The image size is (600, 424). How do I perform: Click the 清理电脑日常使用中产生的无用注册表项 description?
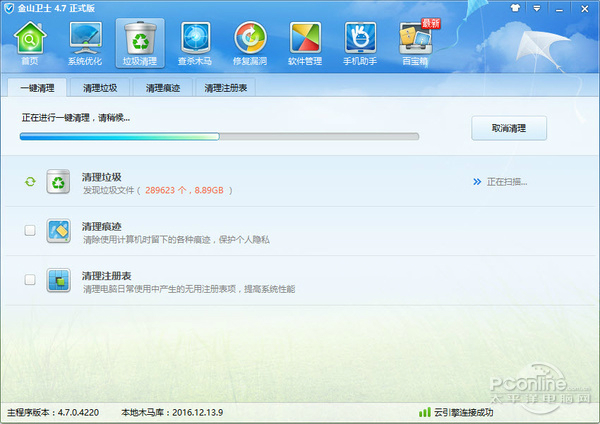pyautogui.click(x=189, y=289)
